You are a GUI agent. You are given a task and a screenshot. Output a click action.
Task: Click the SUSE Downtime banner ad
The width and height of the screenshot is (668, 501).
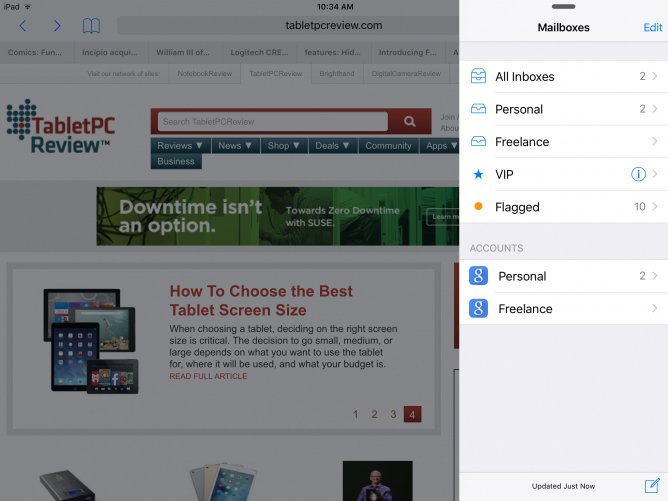278,216
